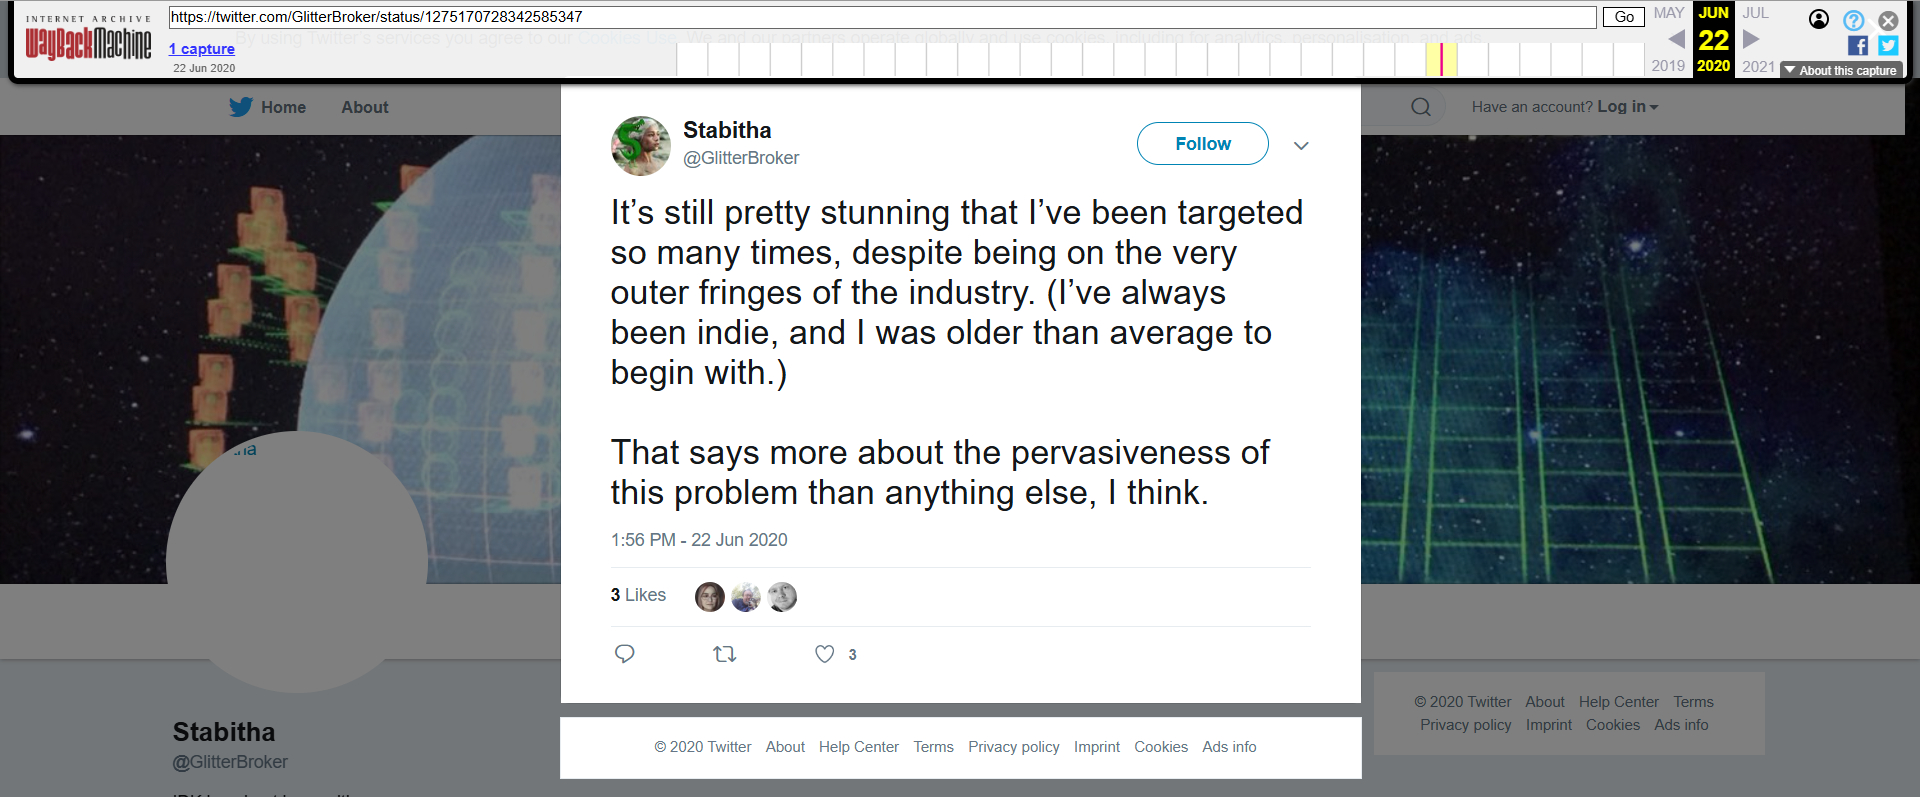1920x797 pixels.
Task: Go to the next capture arrow
Action: 1751,39
